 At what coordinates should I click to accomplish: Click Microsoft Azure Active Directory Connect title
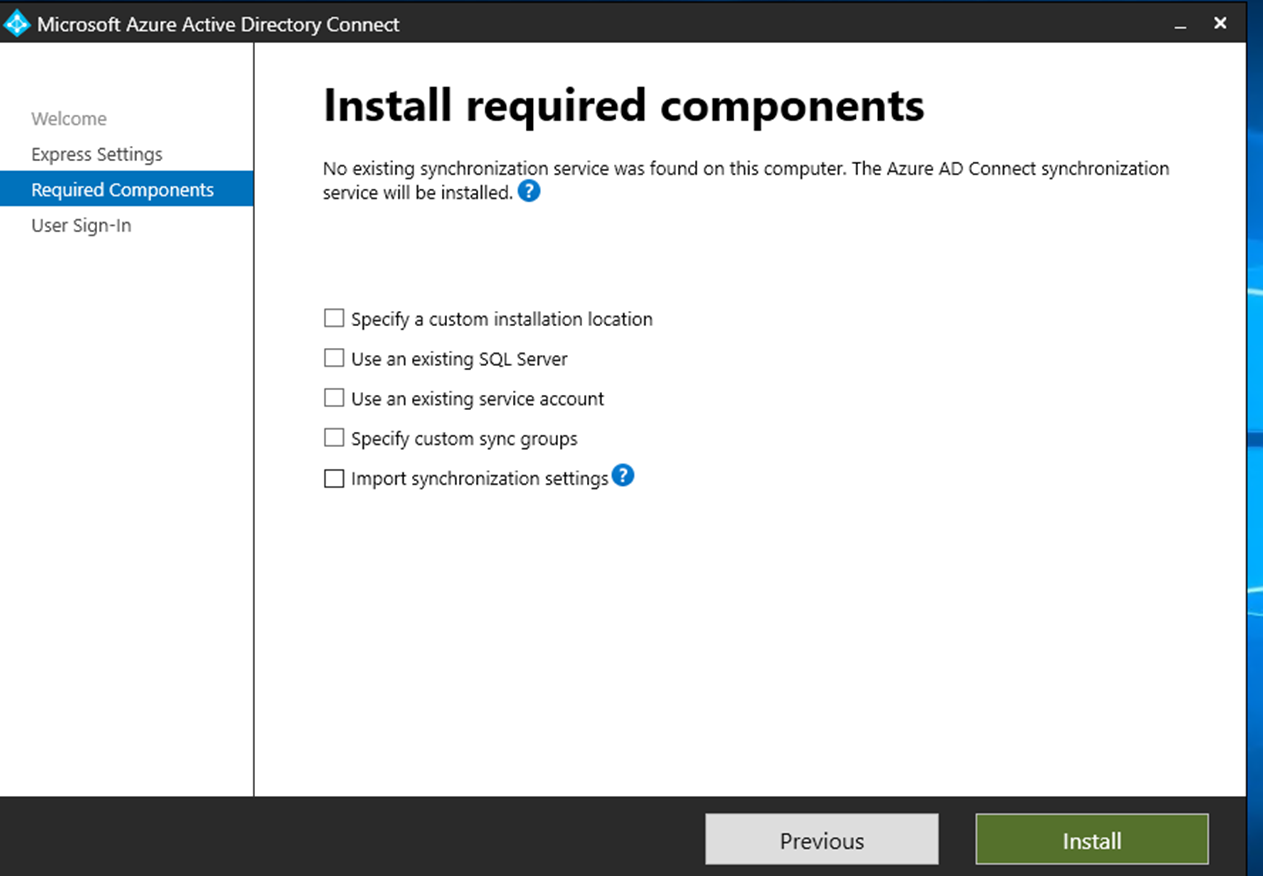pos(218,24)
